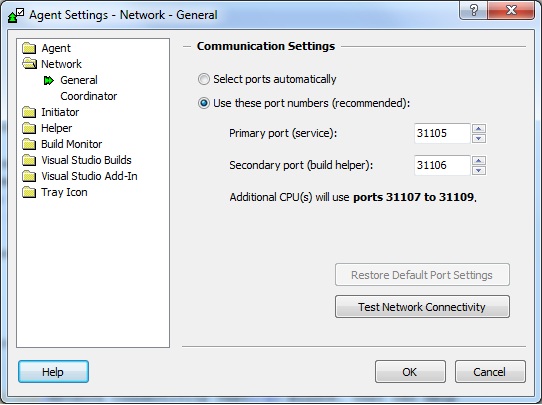
Task: Click the OK button
Action: 410,372
